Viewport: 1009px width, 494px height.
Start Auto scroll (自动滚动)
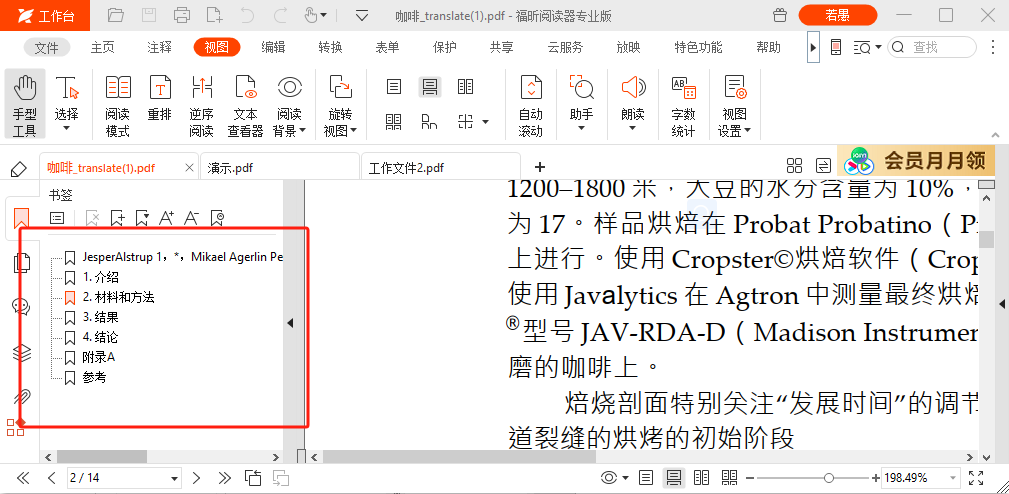[x=531, y=105]
